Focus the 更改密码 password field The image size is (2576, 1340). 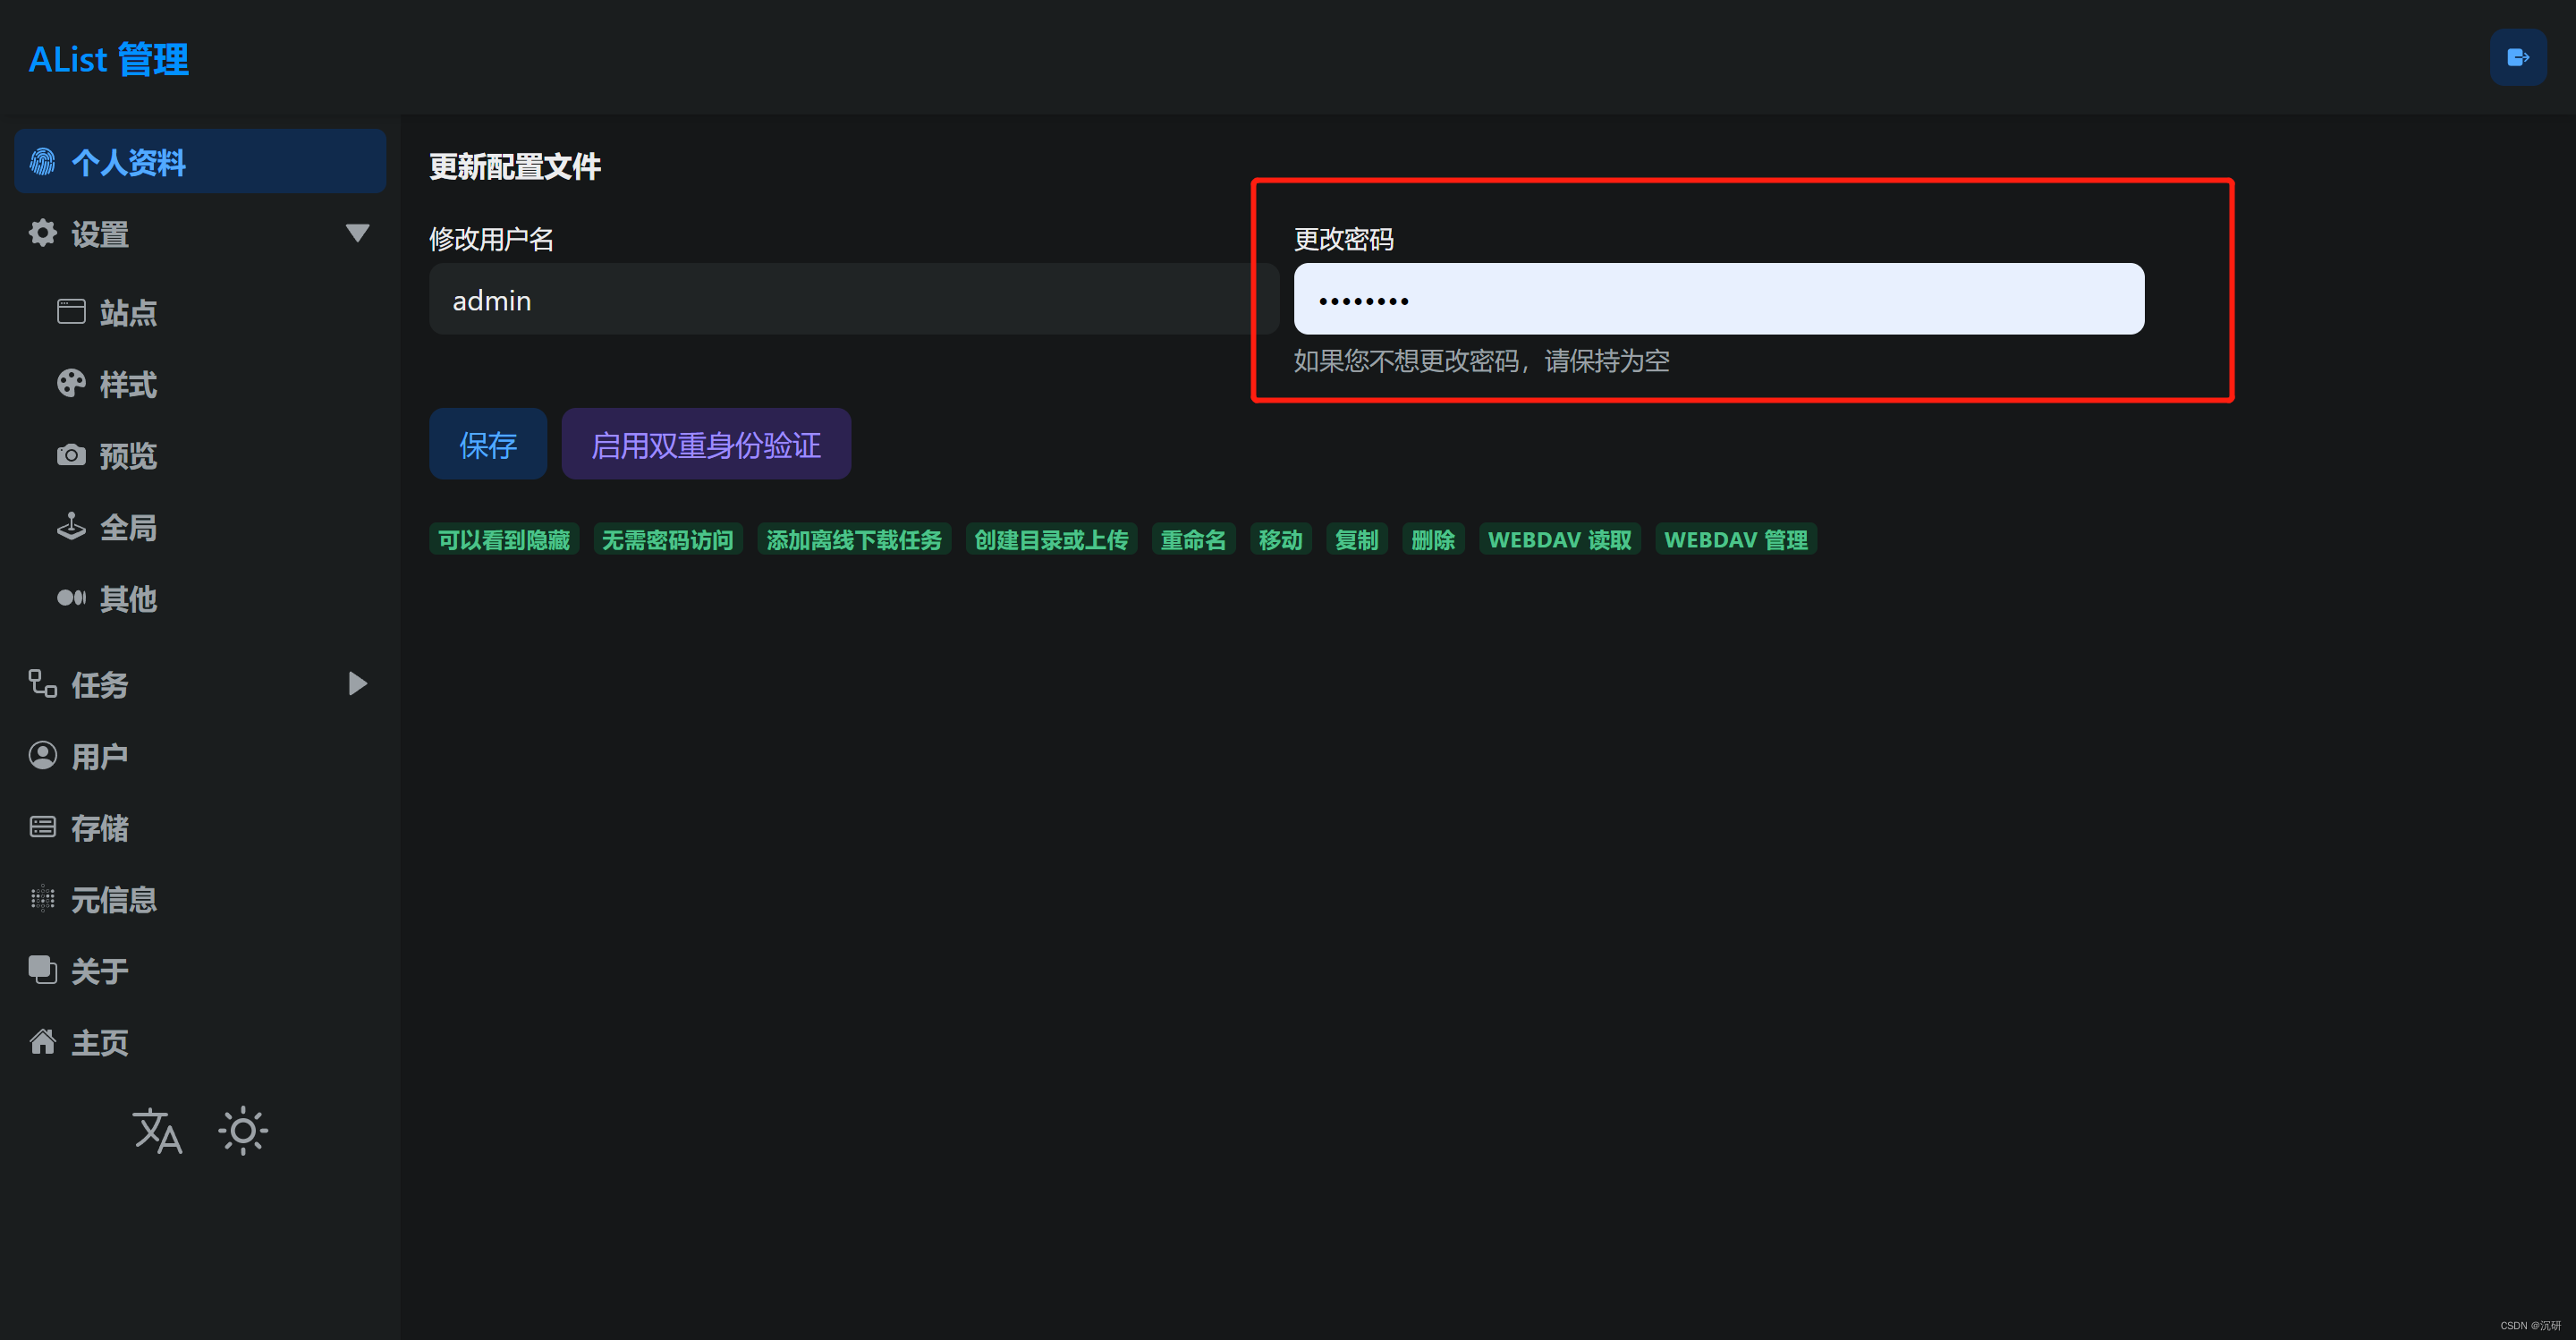[1719, 299]
